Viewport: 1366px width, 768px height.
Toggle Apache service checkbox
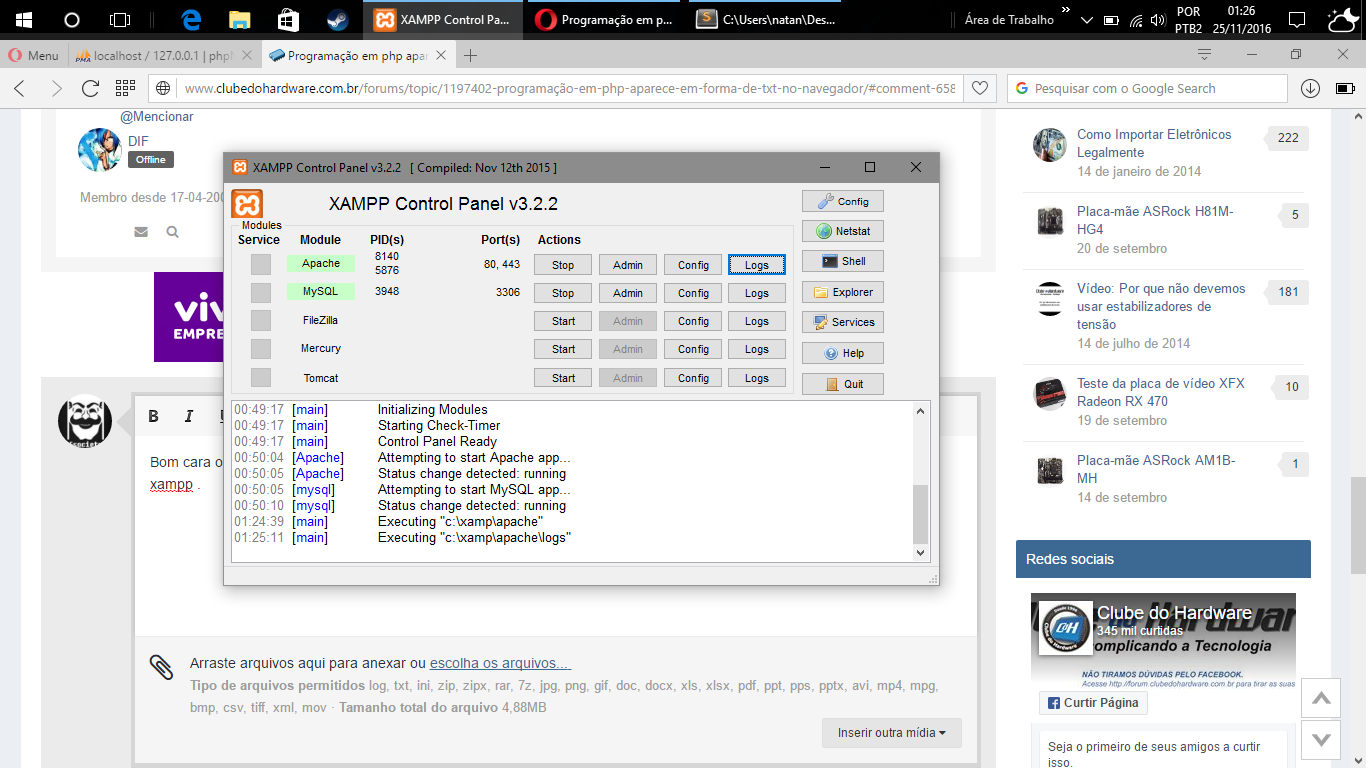coord(260,264)
